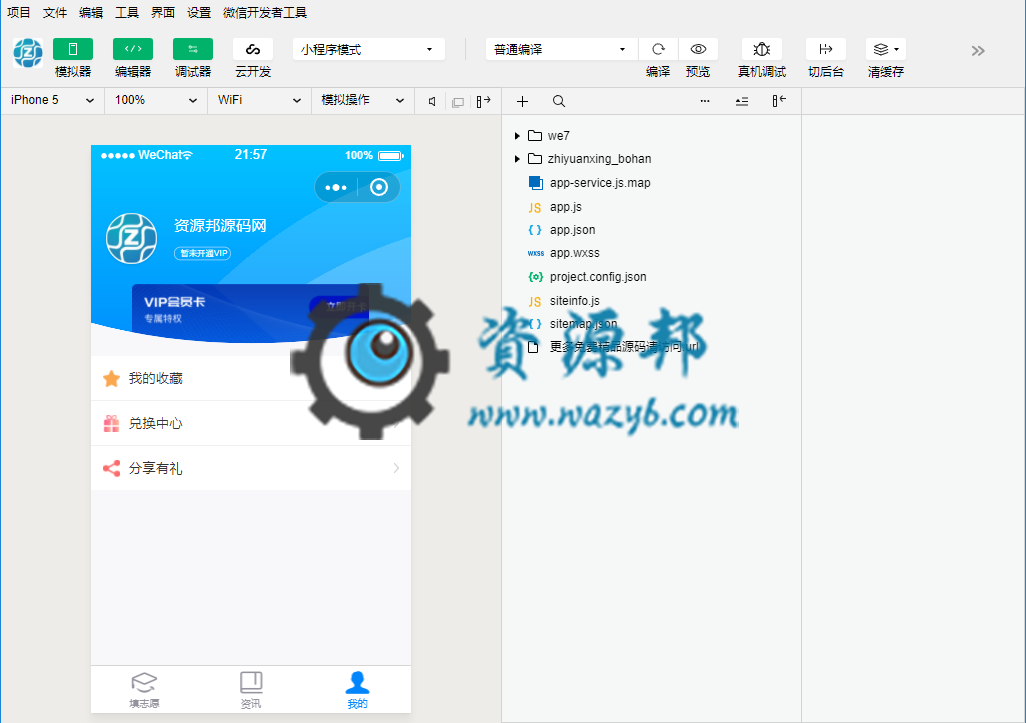Show more toolbar items via double chevron
The image size is (1026, 723).
tap(978, 51)
